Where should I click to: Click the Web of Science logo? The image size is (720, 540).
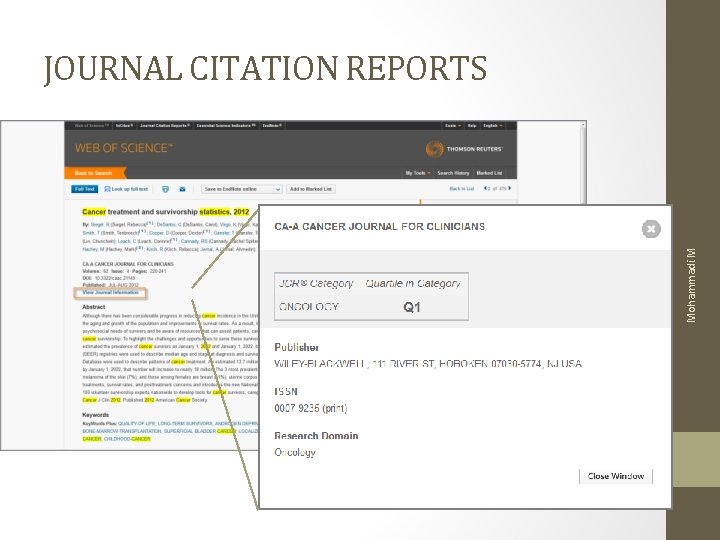coord(124,148)
